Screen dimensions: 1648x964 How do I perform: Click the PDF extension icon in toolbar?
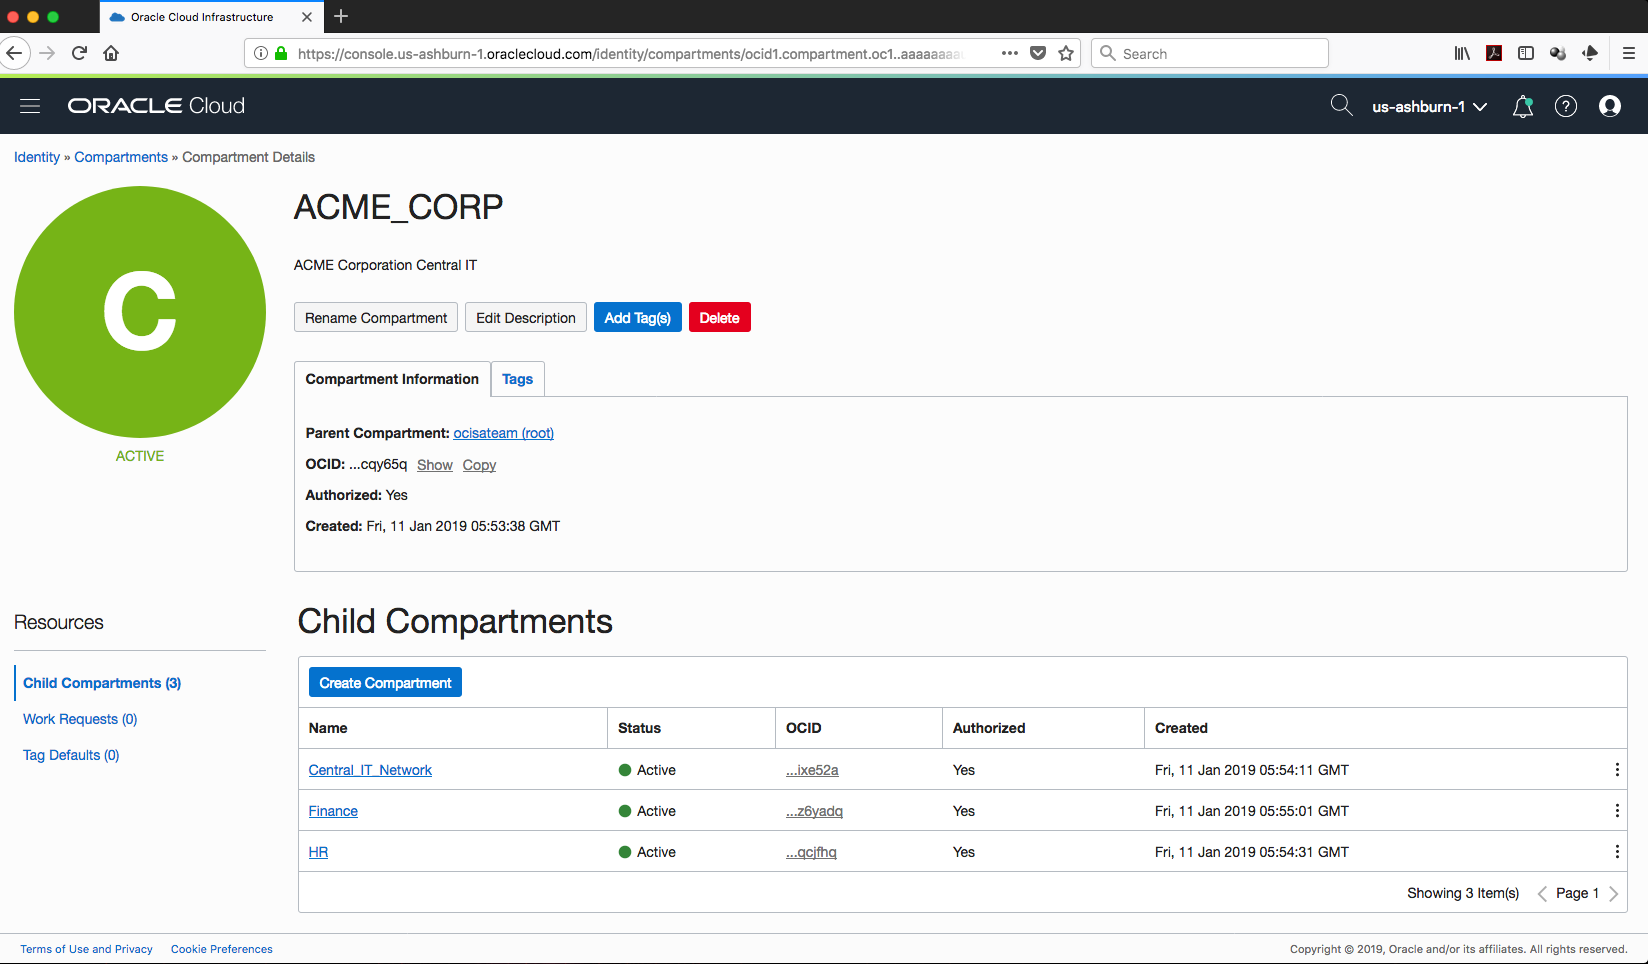pyautogui.click(x=1494, y=53)
